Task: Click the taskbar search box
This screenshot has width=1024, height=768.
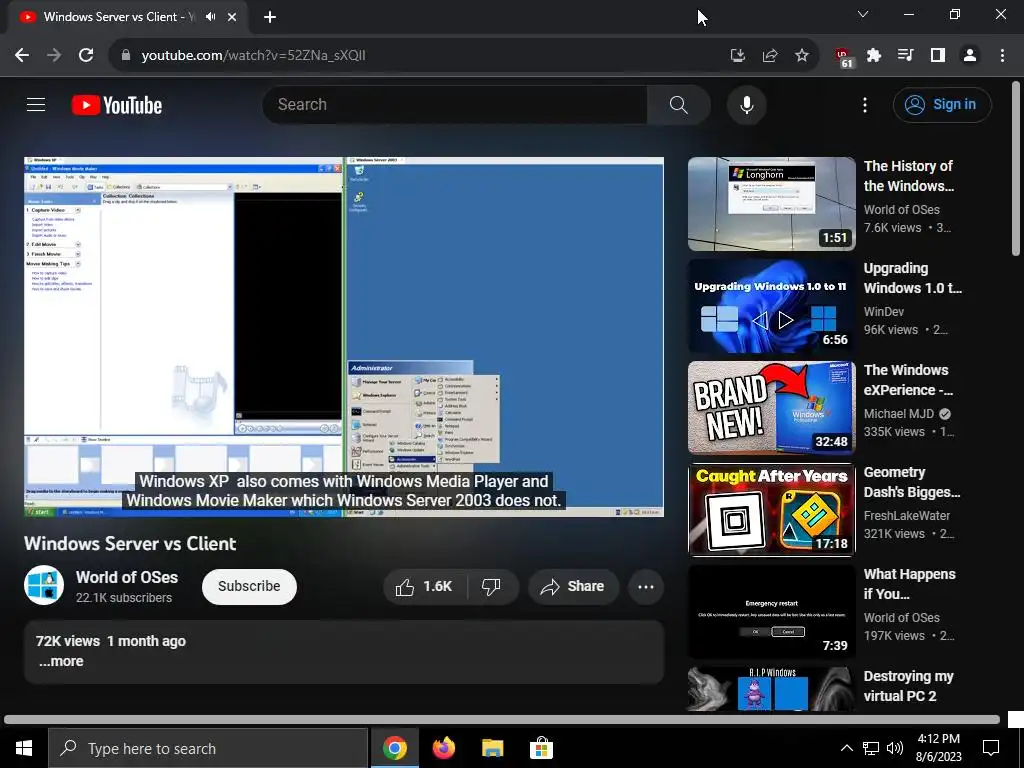Action: click(x=208, y=748)
